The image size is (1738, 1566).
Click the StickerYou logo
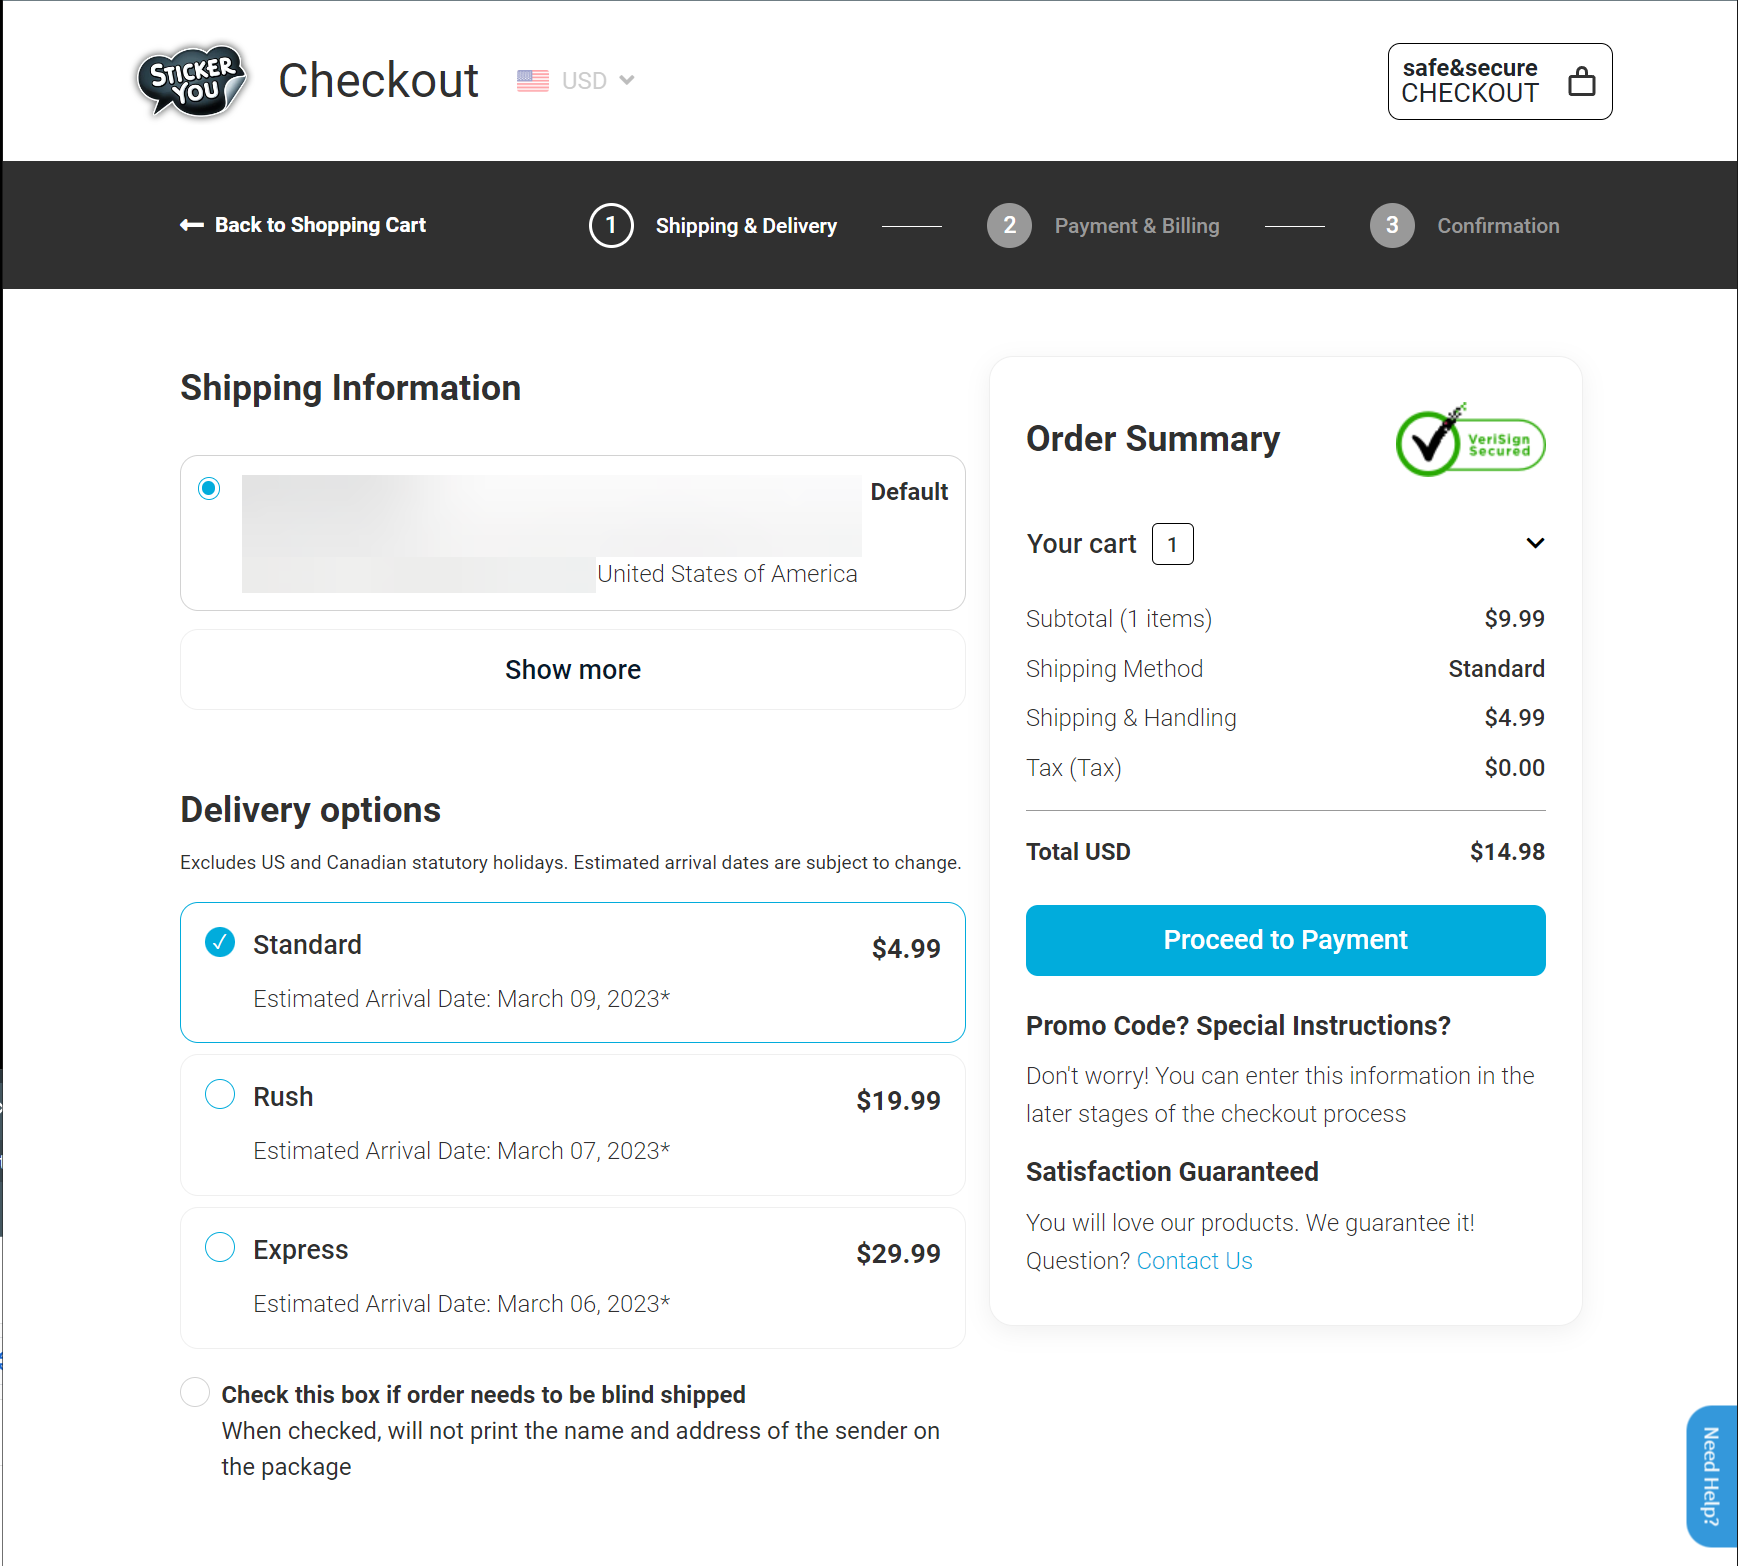191,81
